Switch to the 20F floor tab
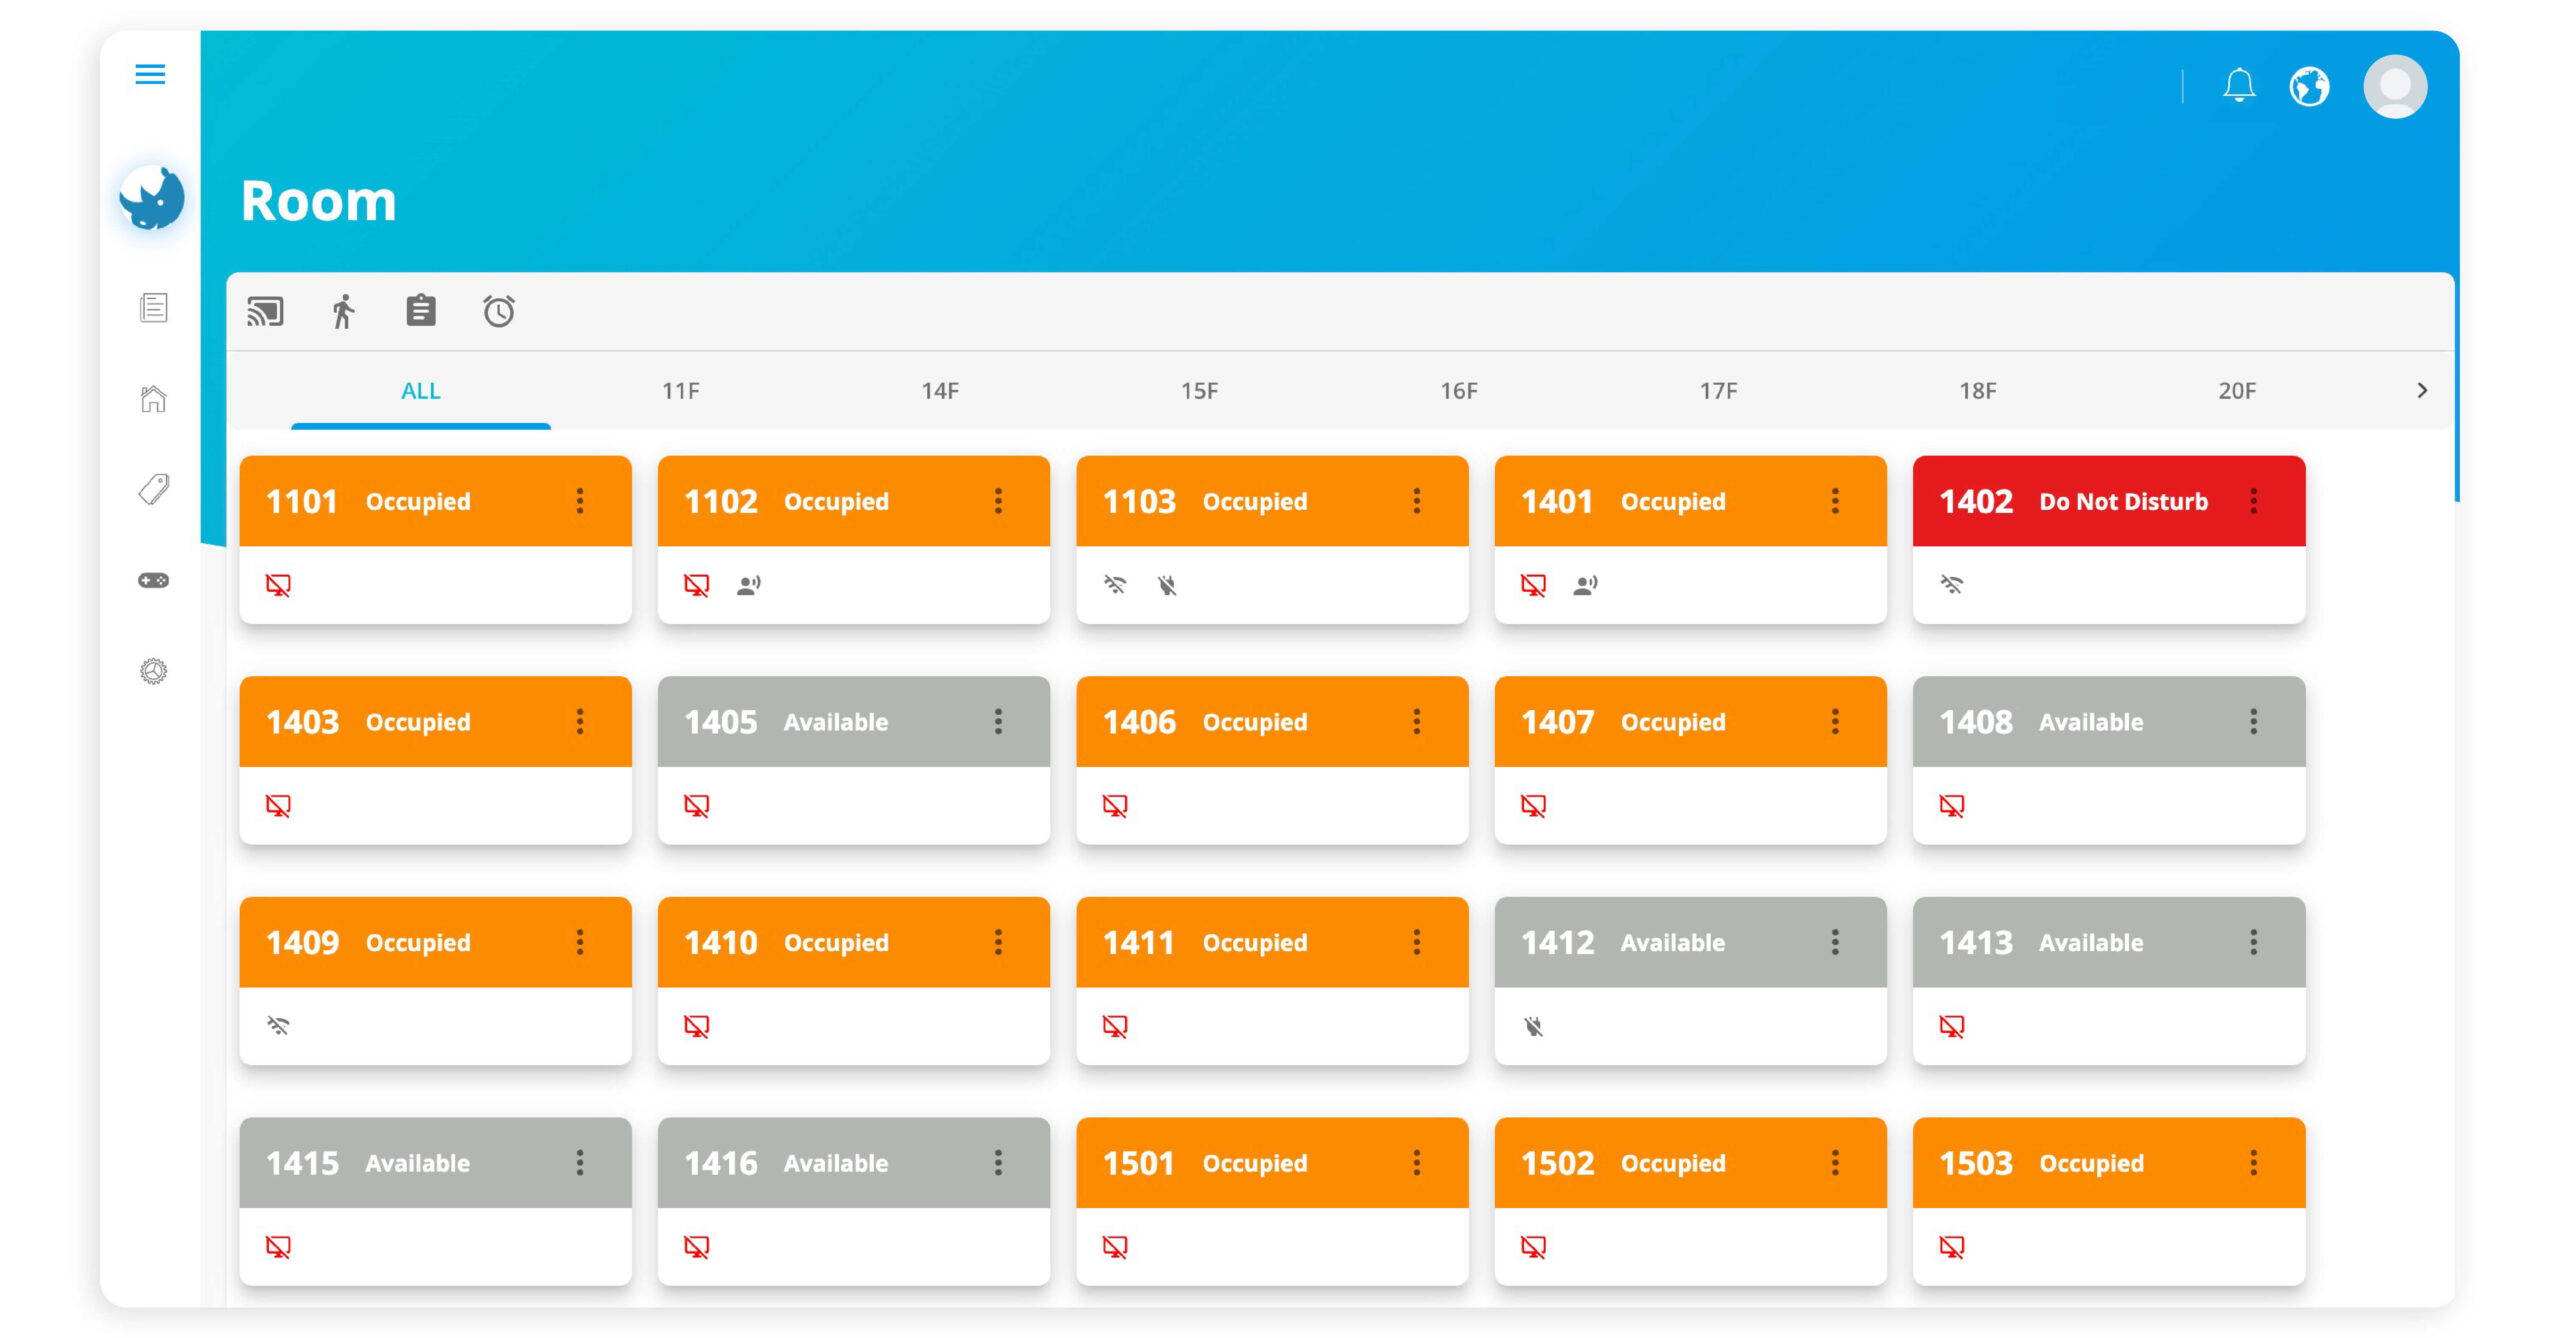Viewport: 2560px width, 1338px height. (2237, 391)
